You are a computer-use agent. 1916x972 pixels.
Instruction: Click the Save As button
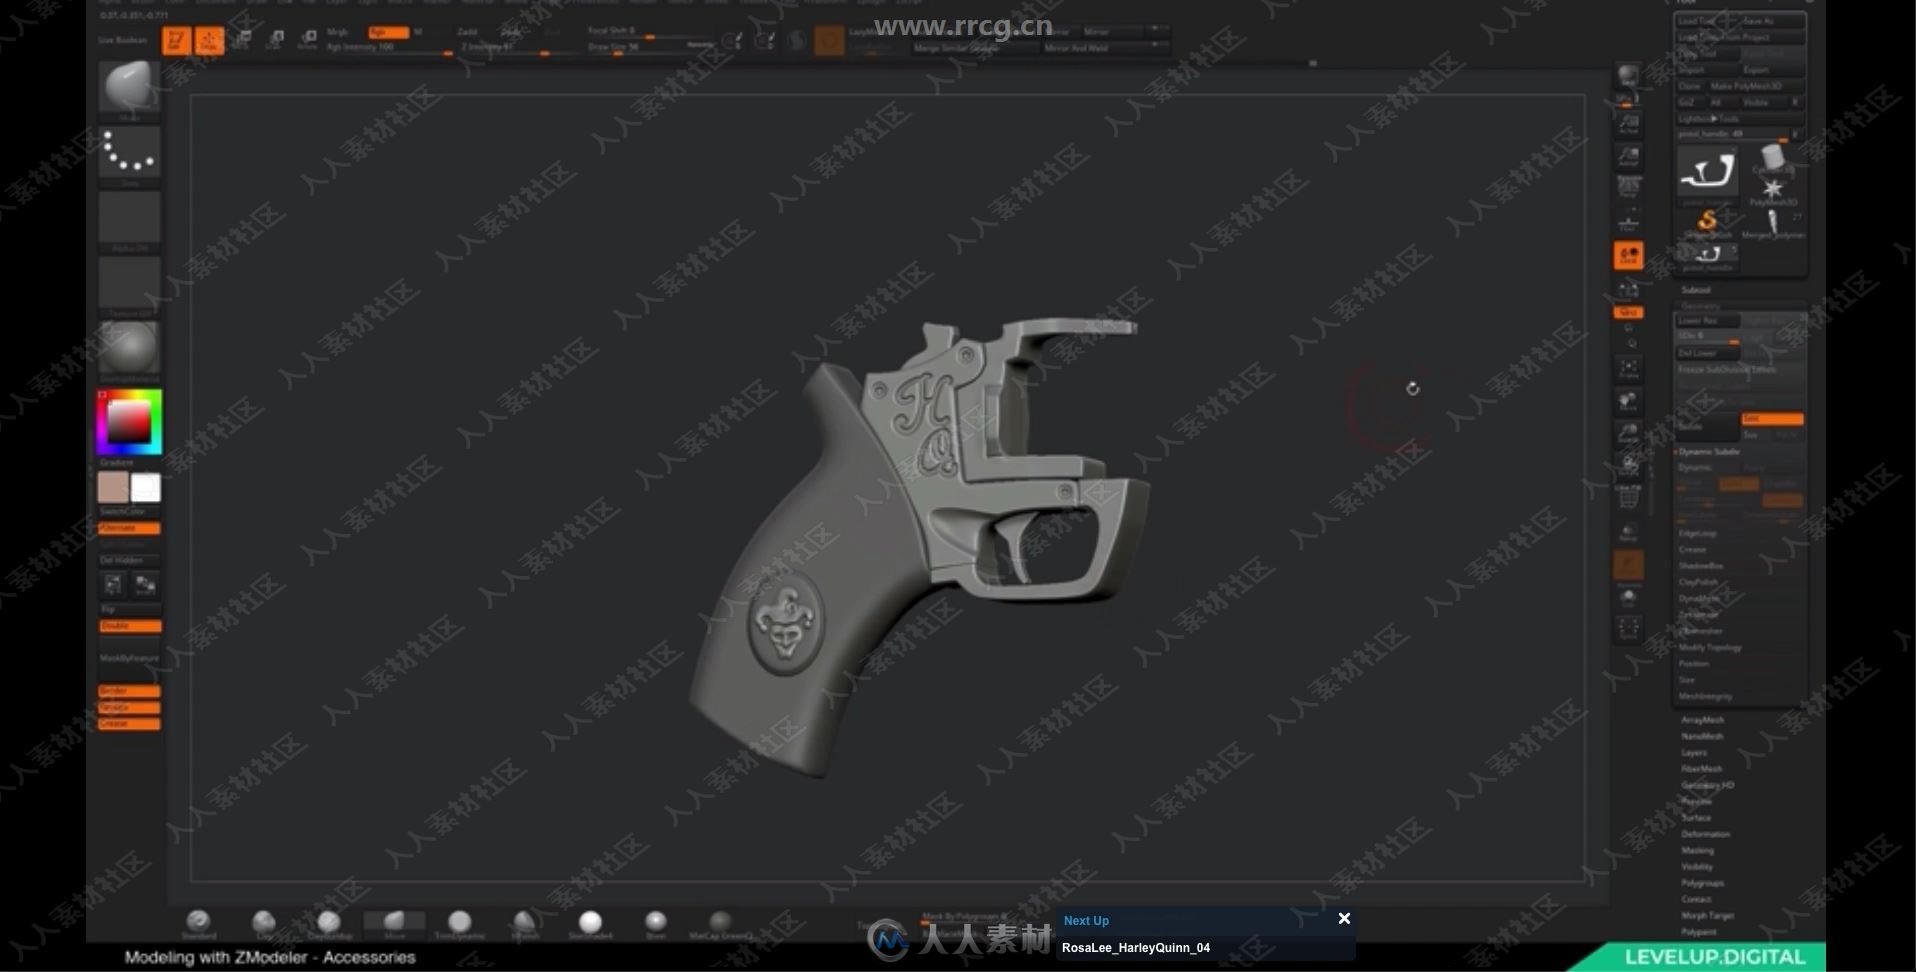[1773, 21]
